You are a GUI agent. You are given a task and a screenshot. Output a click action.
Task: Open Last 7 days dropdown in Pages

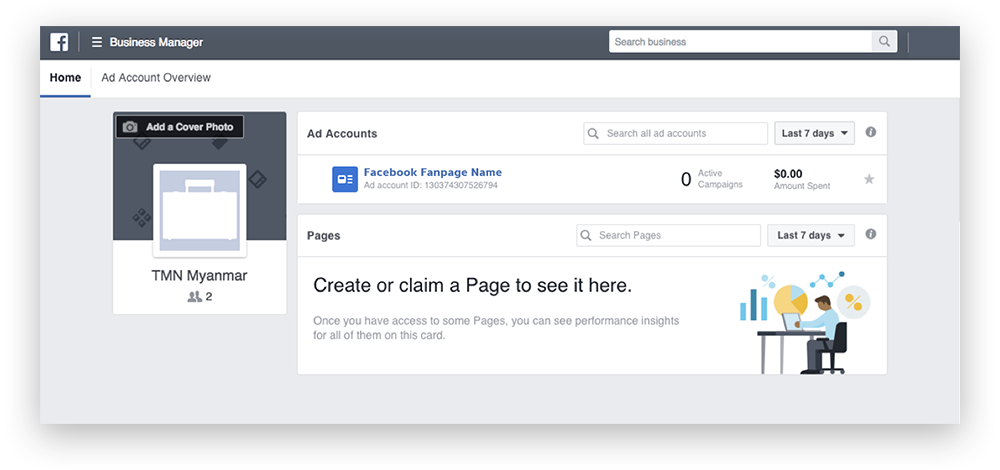click(810, 235)
